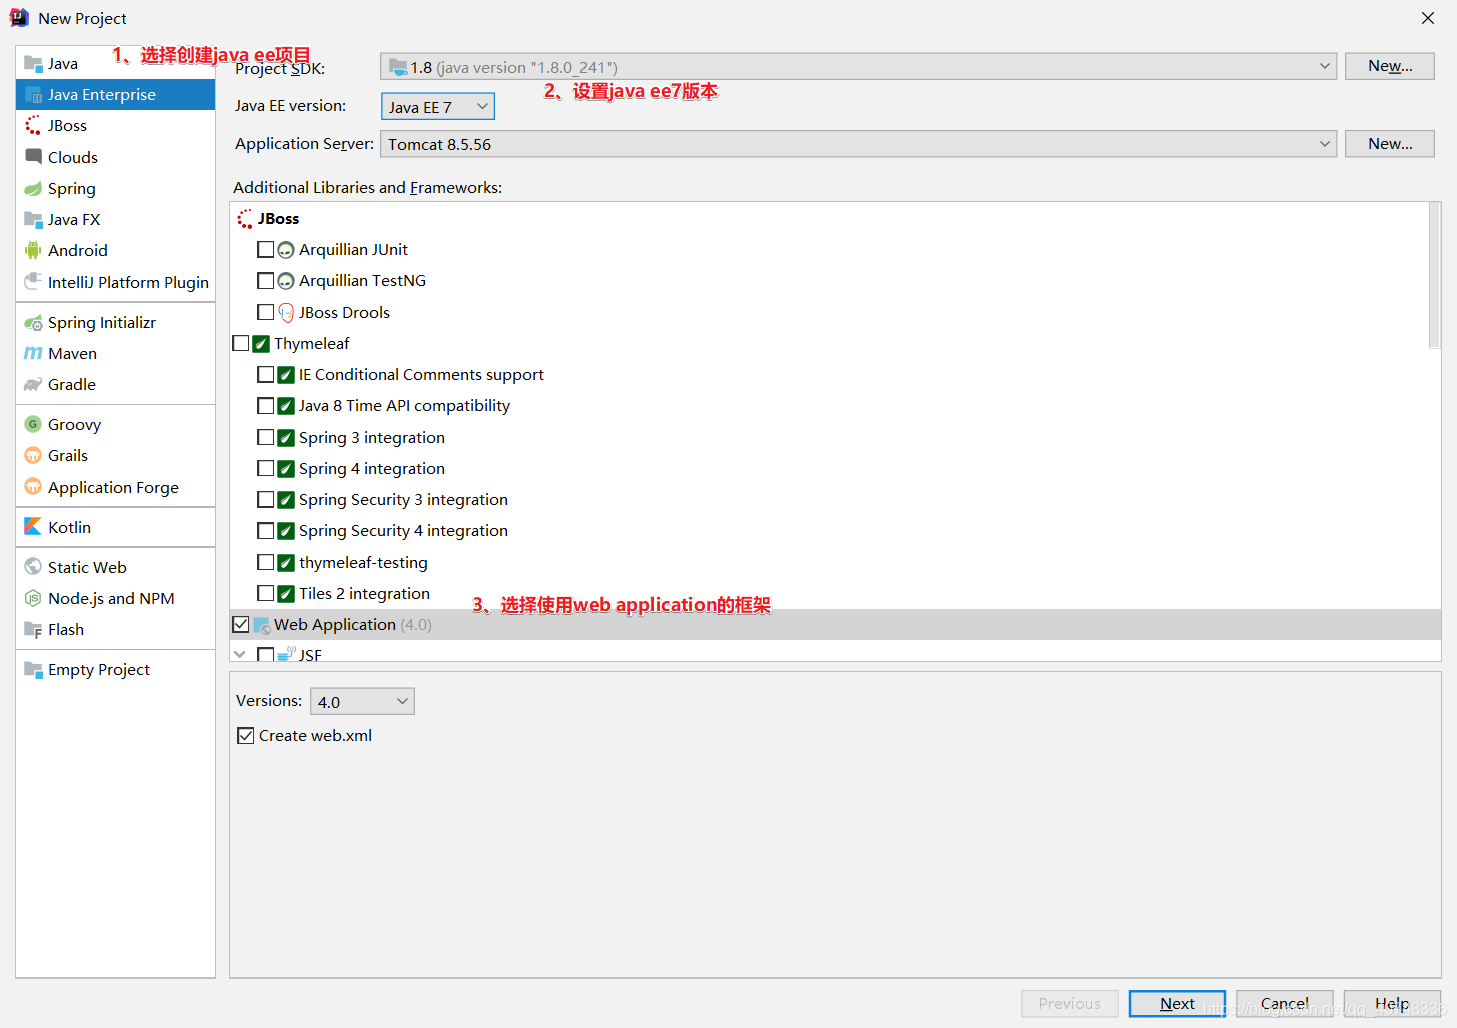Click the Java Enterprise icon
The height and width of the screenshot is (1028, 1457).
click(33, 94)
